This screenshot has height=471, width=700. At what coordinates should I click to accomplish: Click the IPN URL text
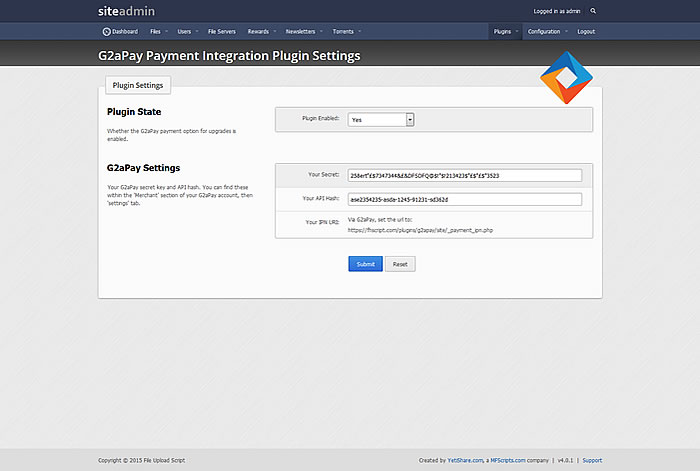[420, 230]
